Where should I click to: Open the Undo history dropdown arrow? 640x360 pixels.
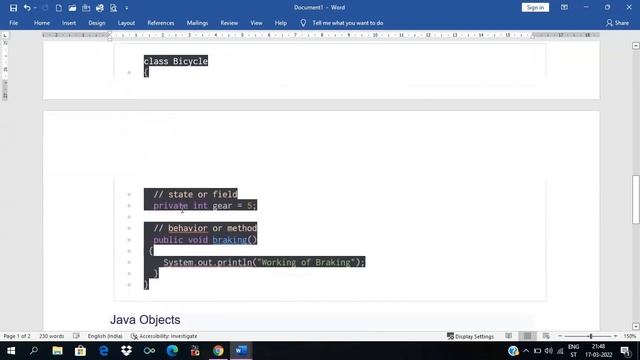(35, 8)
